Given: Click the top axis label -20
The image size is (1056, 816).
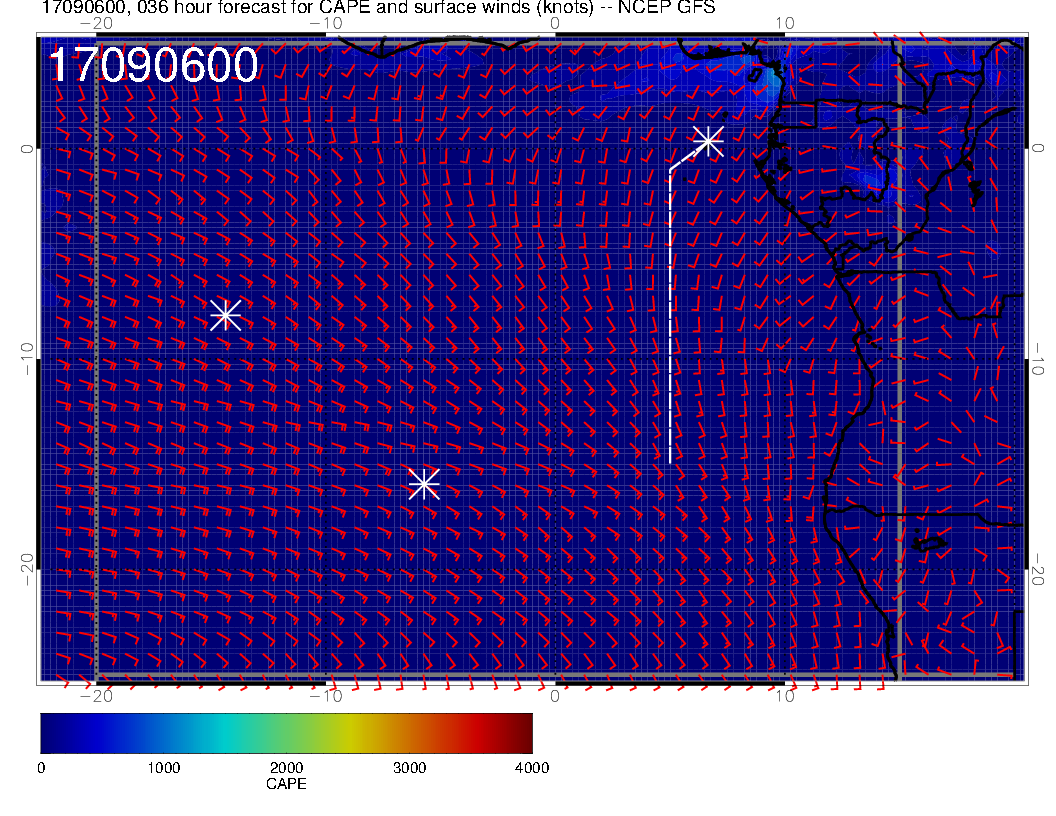Looking at the screenshot, I should point(96,23).
